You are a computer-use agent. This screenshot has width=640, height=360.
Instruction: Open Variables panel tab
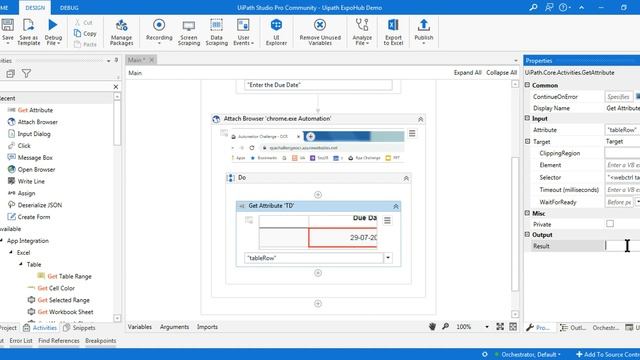tap(140, 327)
